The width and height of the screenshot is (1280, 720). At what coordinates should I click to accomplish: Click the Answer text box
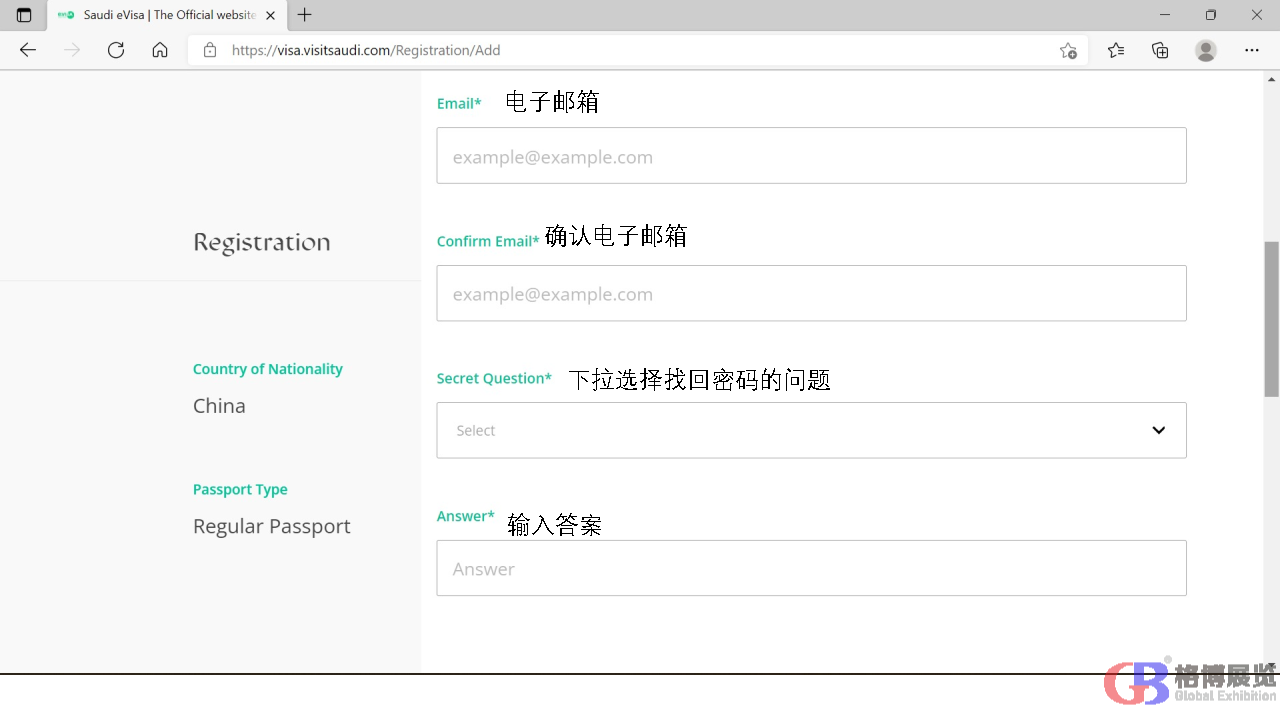point(810,568)
